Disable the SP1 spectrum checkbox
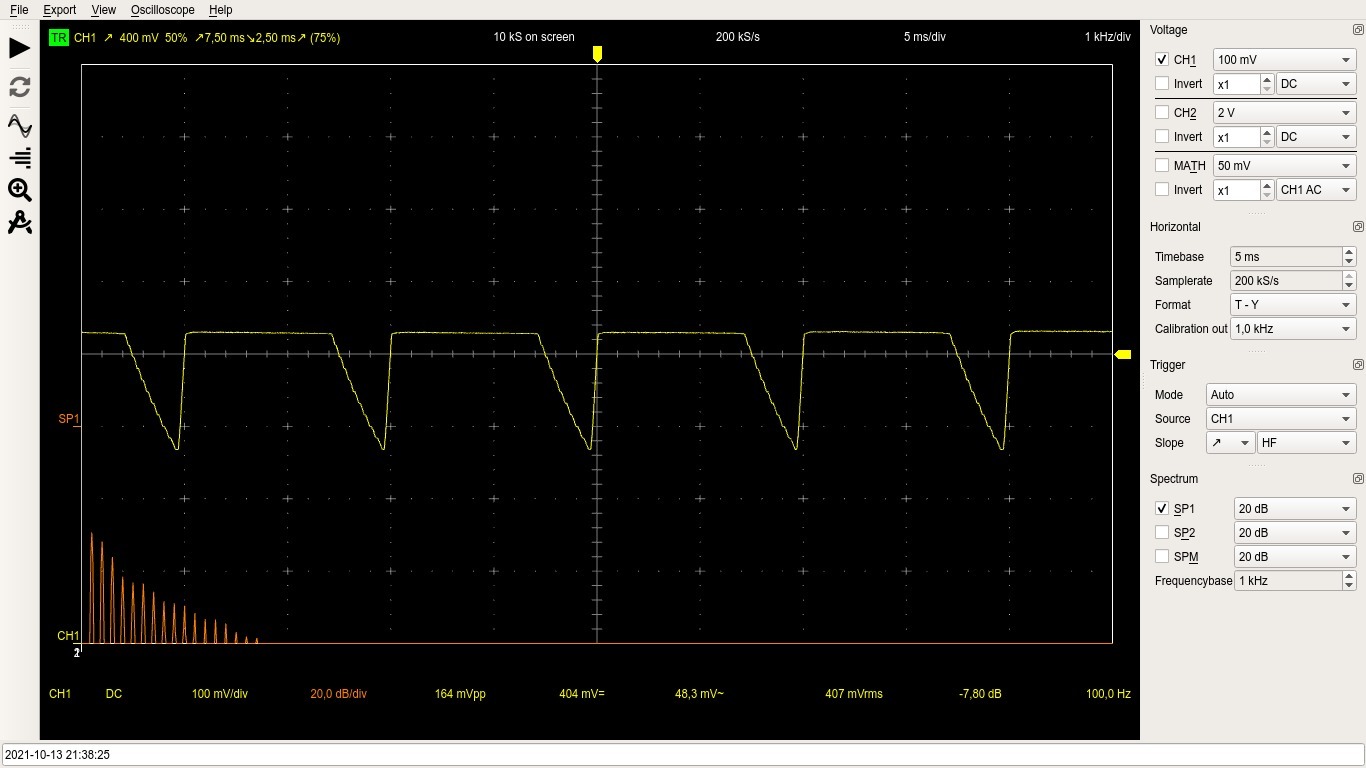The width and height of the screenshot is (1366, 768). coord(1161,509)
